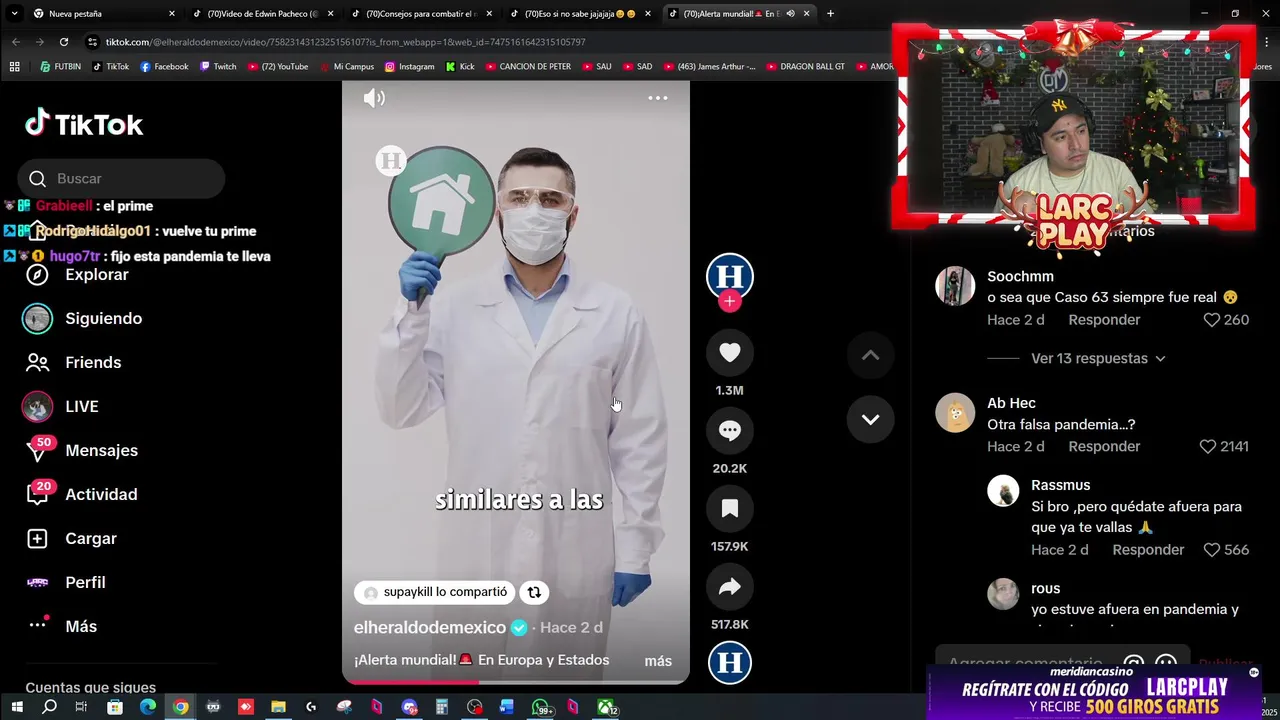Like Rassmus's reply heart

pyautogui.click(x=1211, y=550)
